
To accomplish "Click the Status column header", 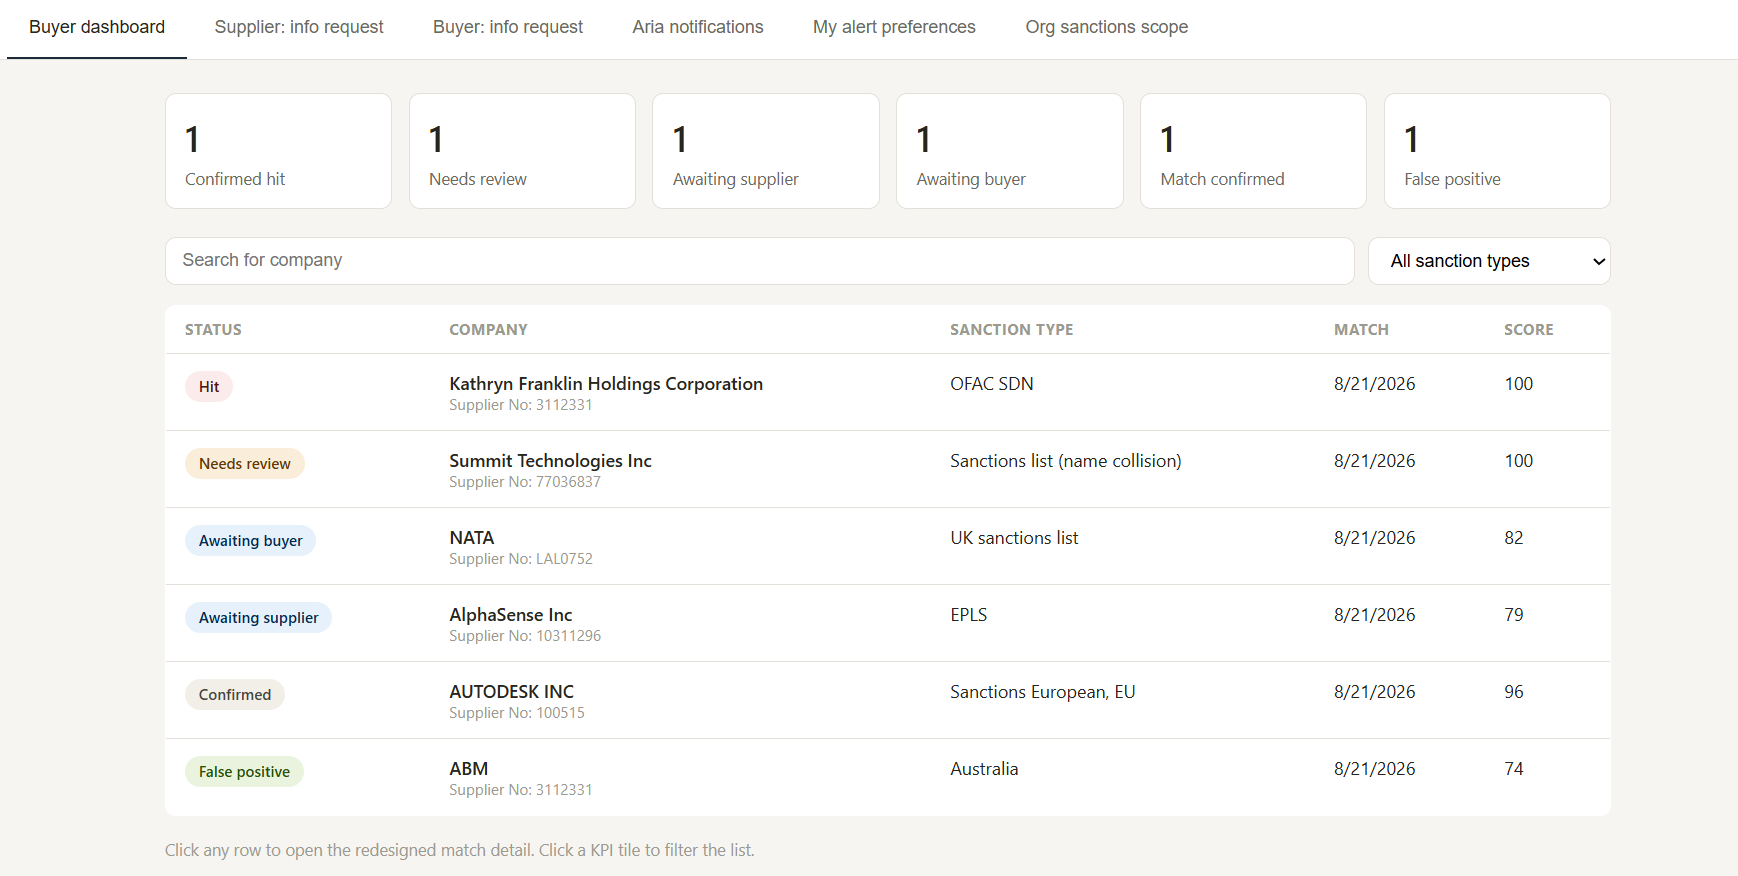I will [213, 330].
